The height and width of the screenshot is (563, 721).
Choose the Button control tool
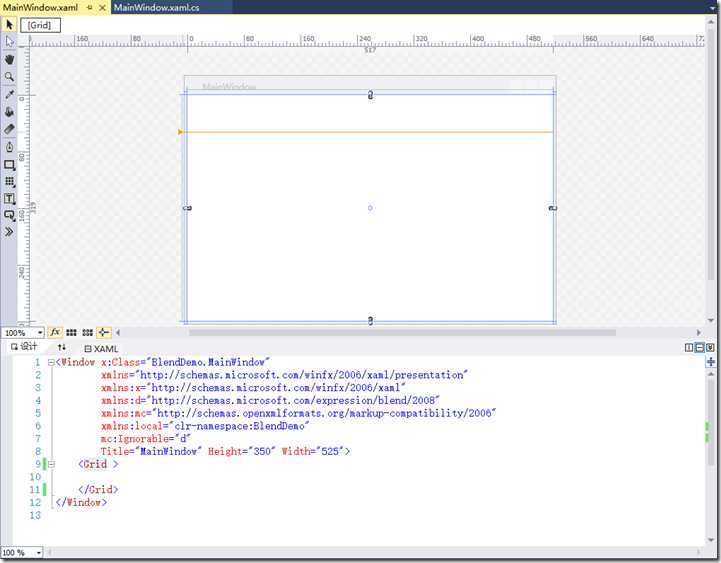9,215
